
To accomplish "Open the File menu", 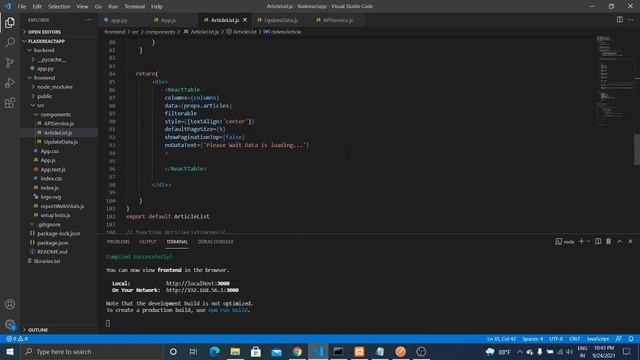I will (22, 6).
